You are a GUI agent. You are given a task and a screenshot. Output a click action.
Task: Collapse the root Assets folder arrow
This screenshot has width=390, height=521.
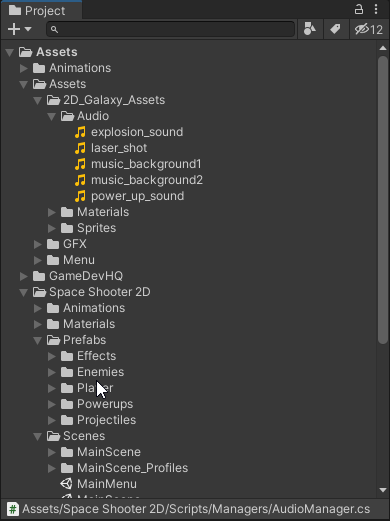click(x=10, y=52)
